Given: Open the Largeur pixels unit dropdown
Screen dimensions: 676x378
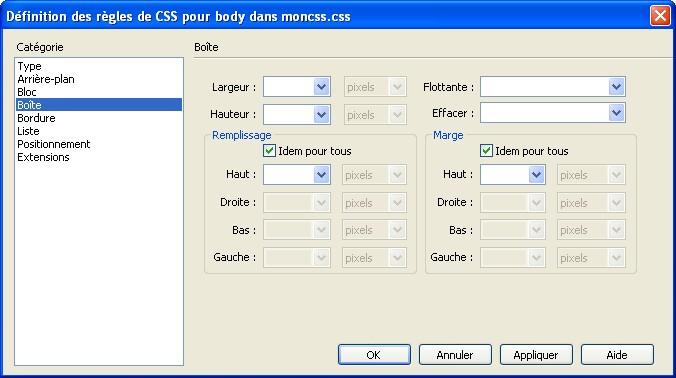Looking at the screenshot, I should [x=397, y=87].
